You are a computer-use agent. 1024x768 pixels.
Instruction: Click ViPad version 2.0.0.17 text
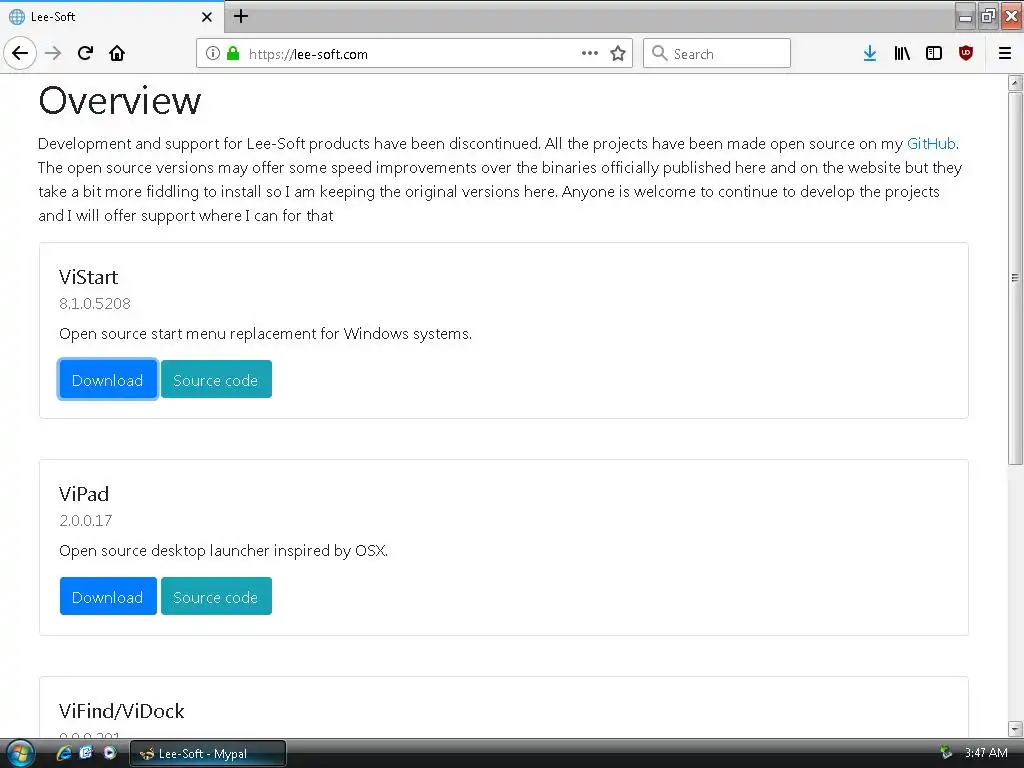coord(86,520)
